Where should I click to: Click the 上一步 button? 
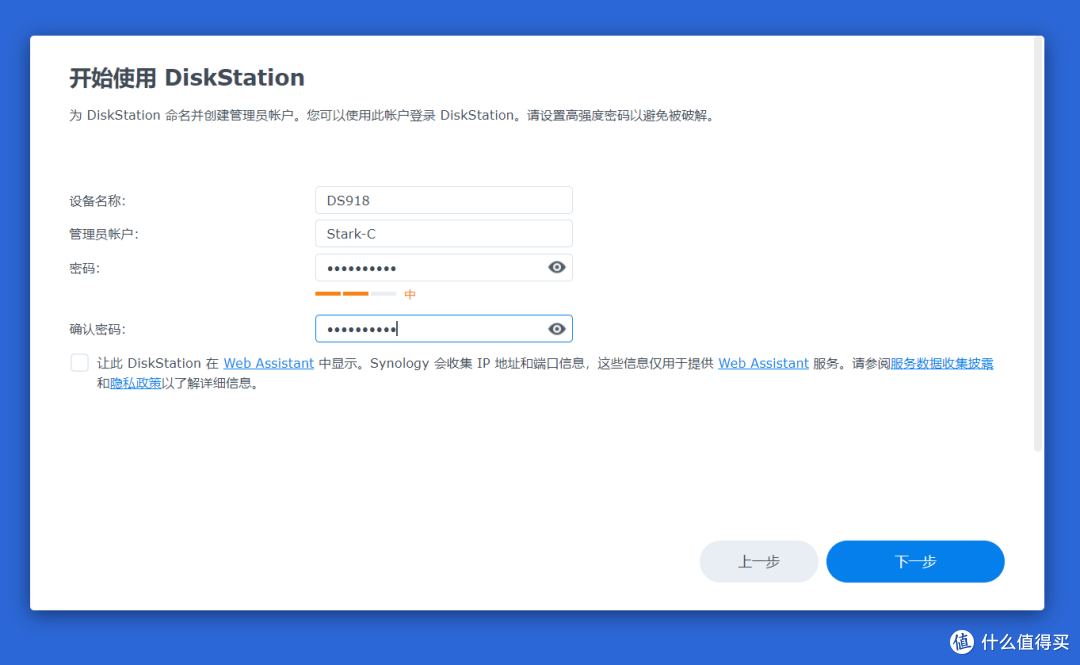758,561
